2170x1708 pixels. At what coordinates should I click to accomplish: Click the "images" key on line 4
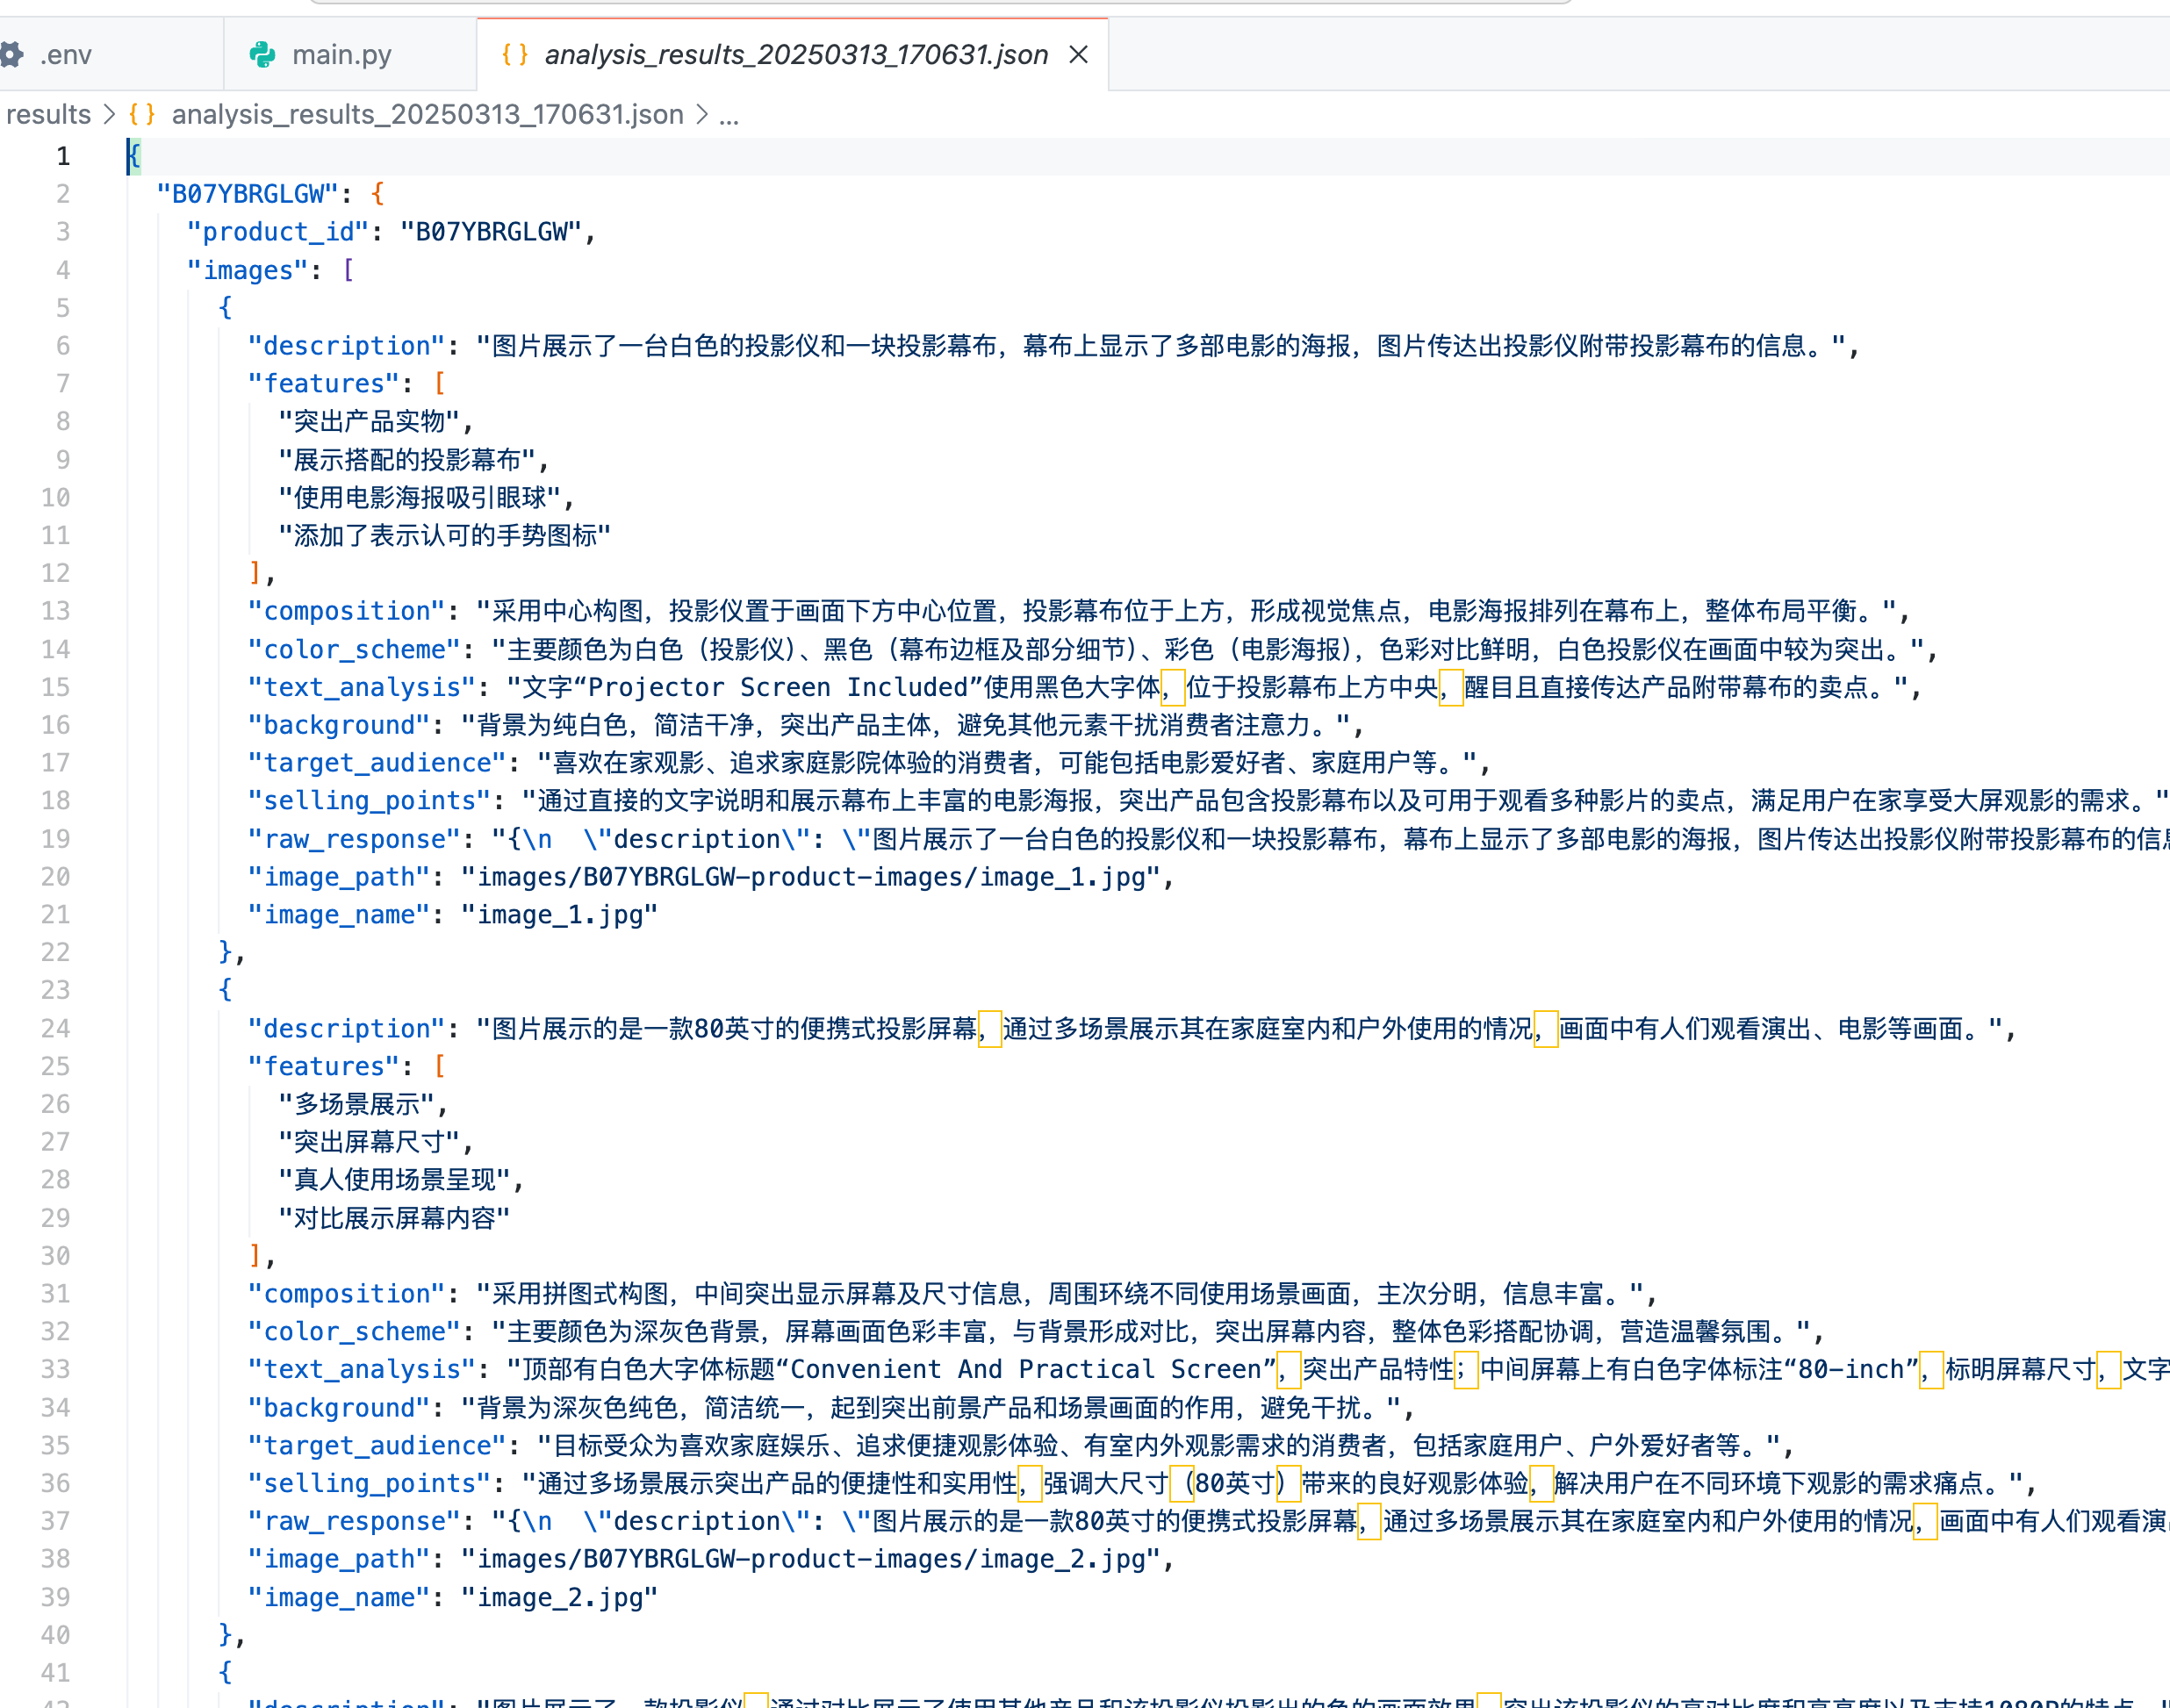pos(247,270)
